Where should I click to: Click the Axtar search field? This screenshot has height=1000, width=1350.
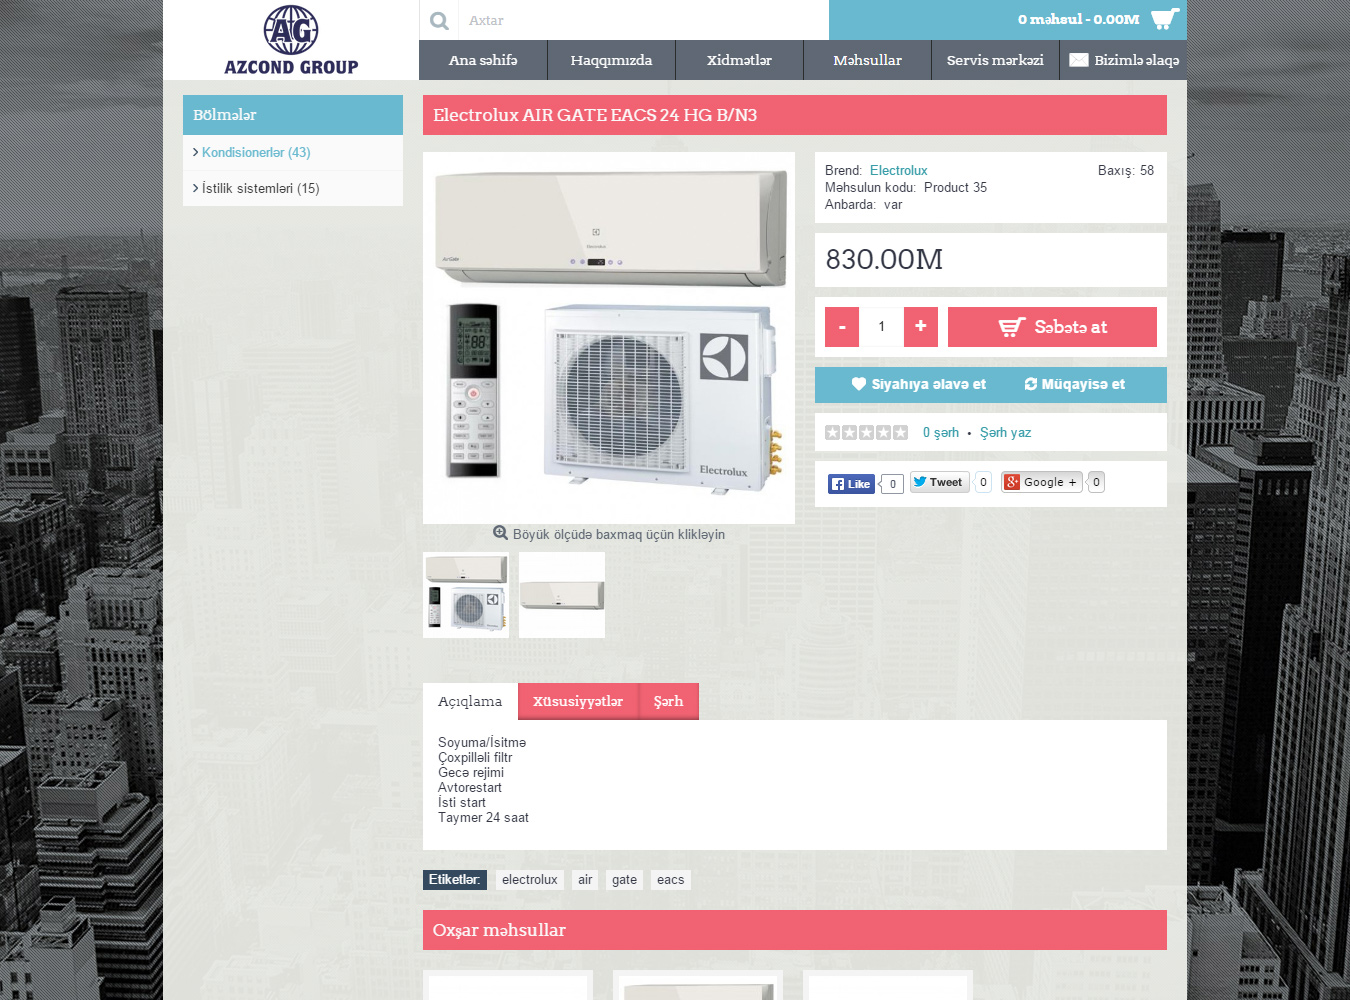[644, 20]
